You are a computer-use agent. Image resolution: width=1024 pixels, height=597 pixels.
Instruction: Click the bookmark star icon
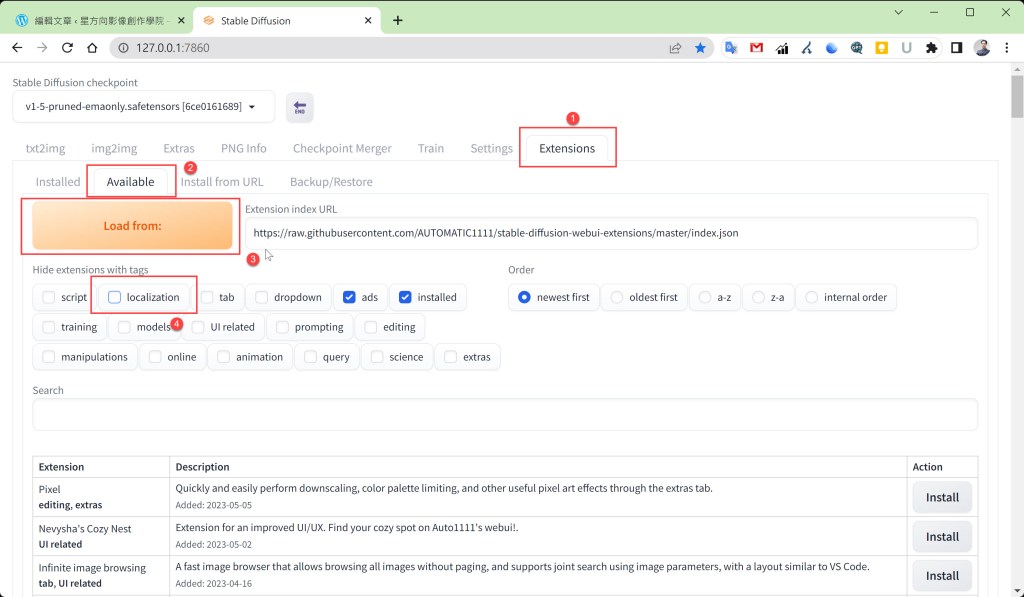click(700, 47)
